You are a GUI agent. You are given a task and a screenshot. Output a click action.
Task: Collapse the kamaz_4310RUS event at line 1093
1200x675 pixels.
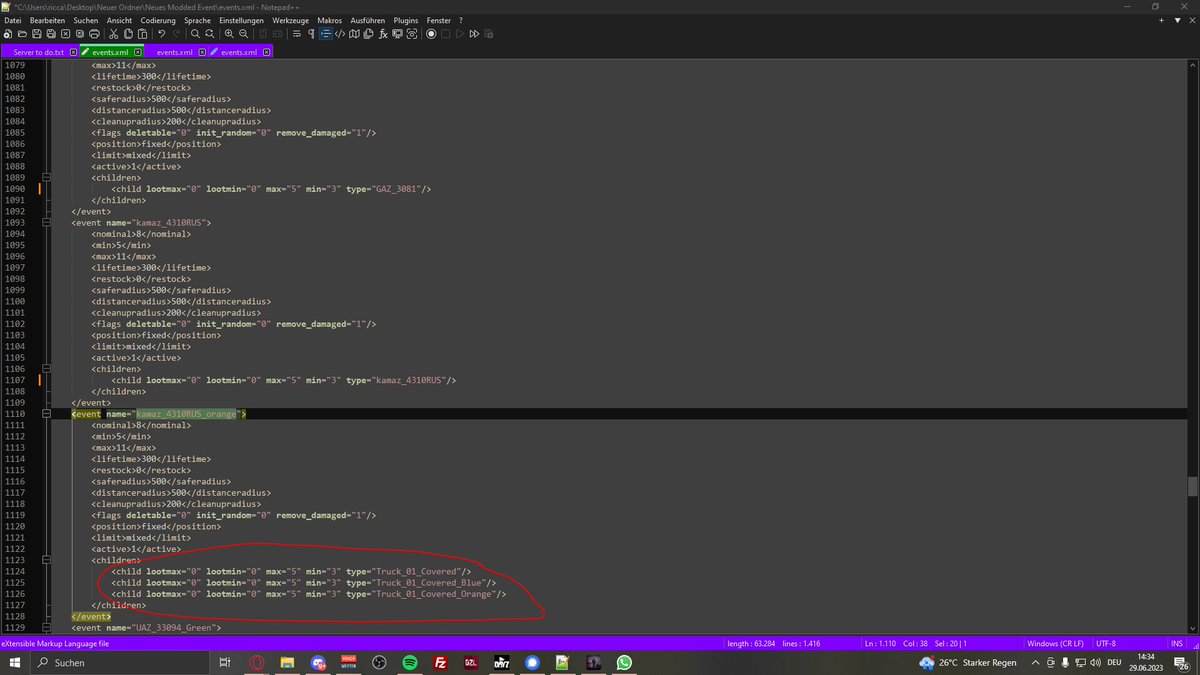tap(46, 222)
